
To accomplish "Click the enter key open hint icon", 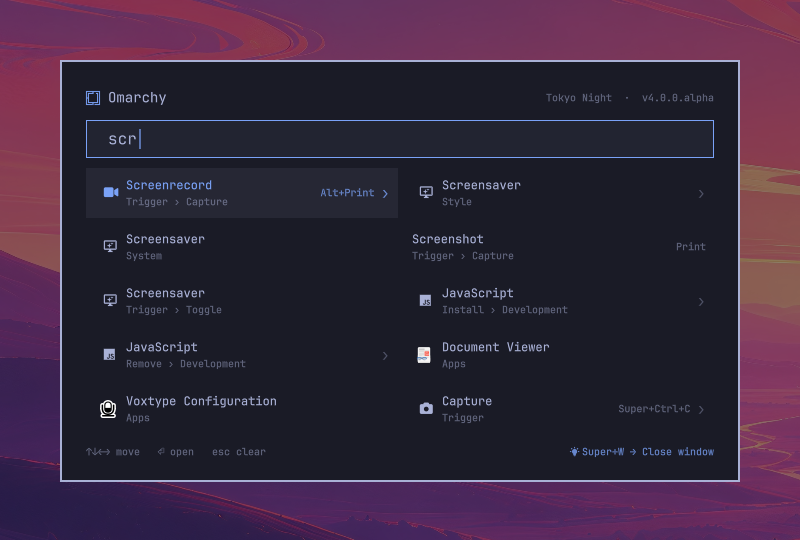I will [161, 451].
